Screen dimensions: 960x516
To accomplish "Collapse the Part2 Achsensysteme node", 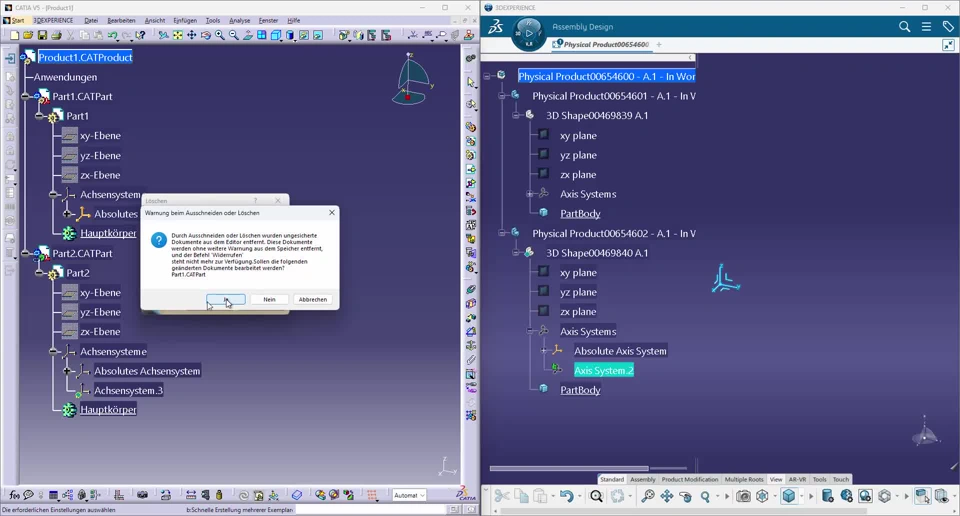I will tap(53, 351).
